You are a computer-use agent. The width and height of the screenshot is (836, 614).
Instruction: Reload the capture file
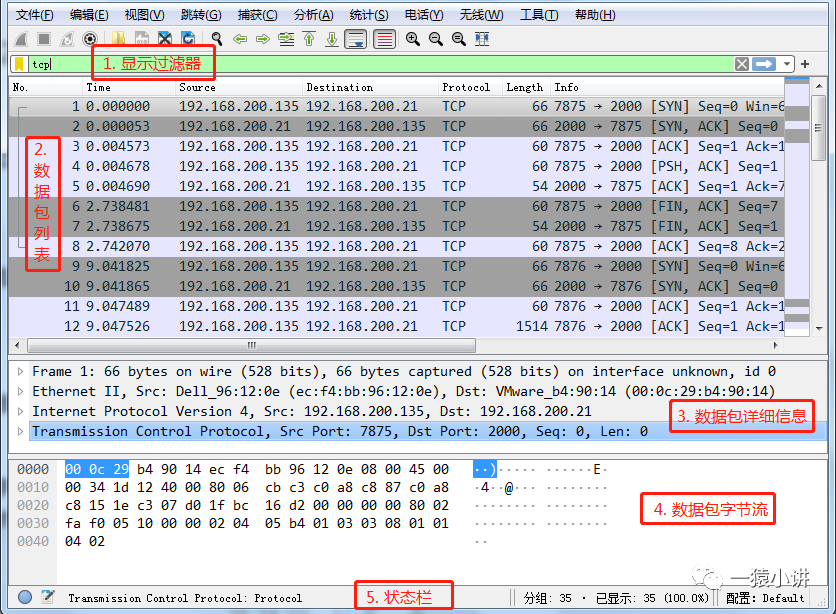coord(188,39)
